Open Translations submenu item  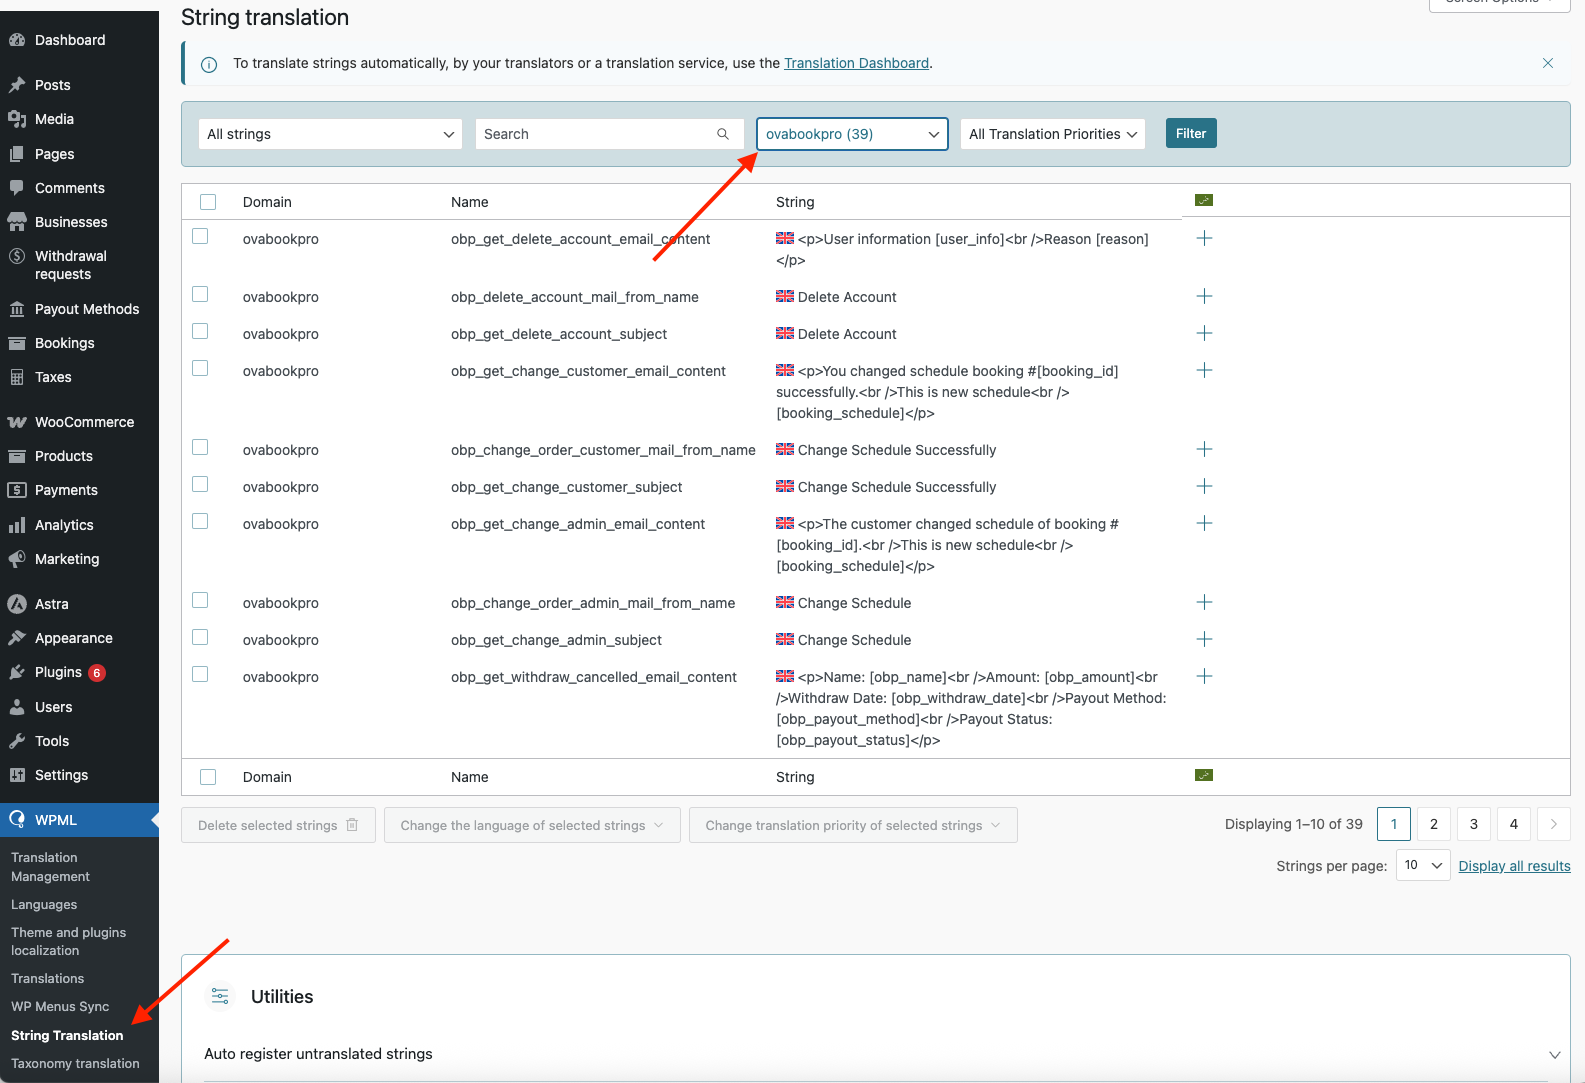pos(47,979)
